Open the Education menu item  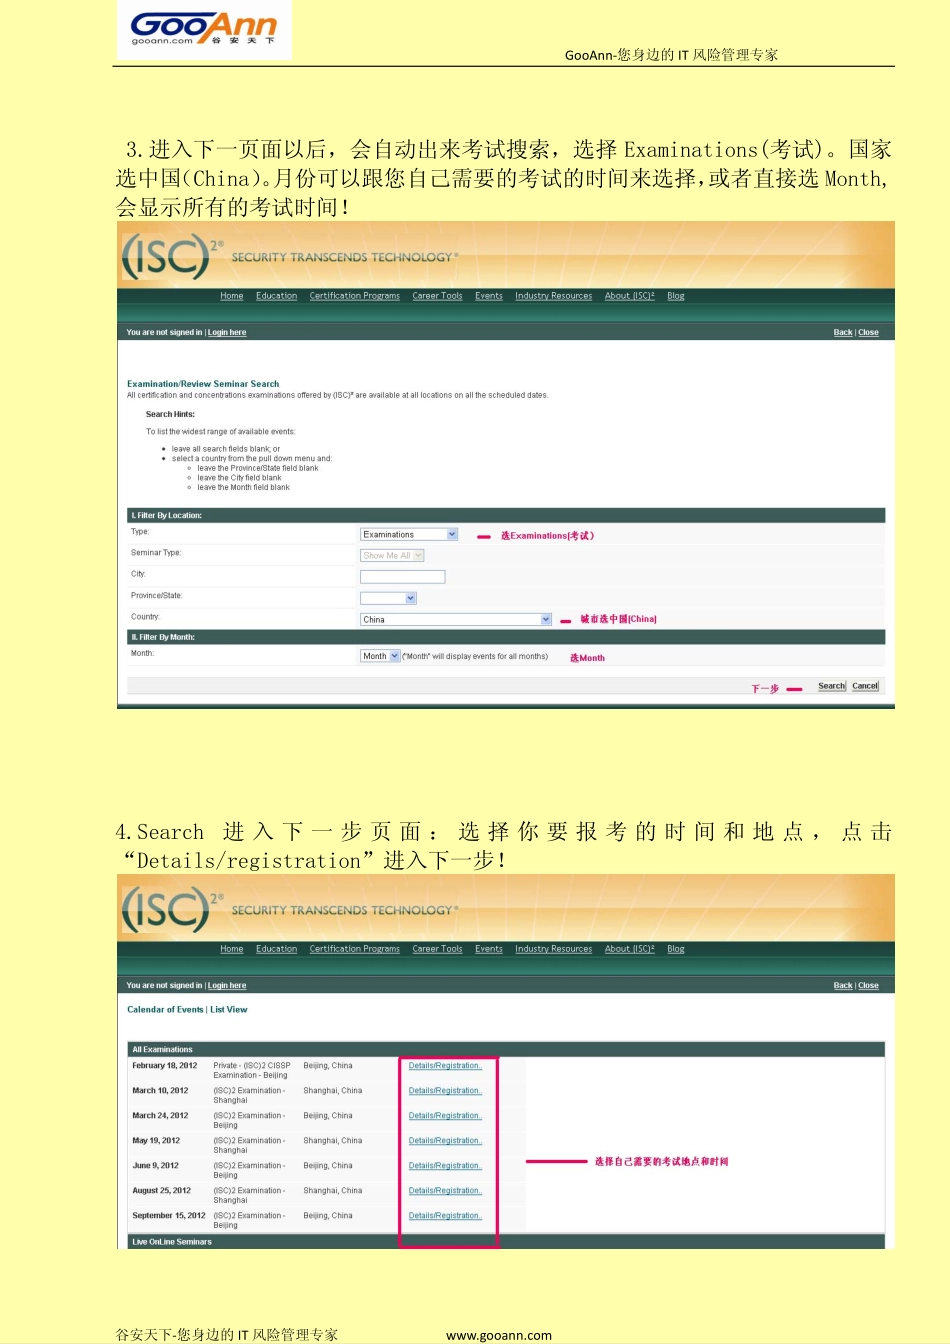coord(276,296)
